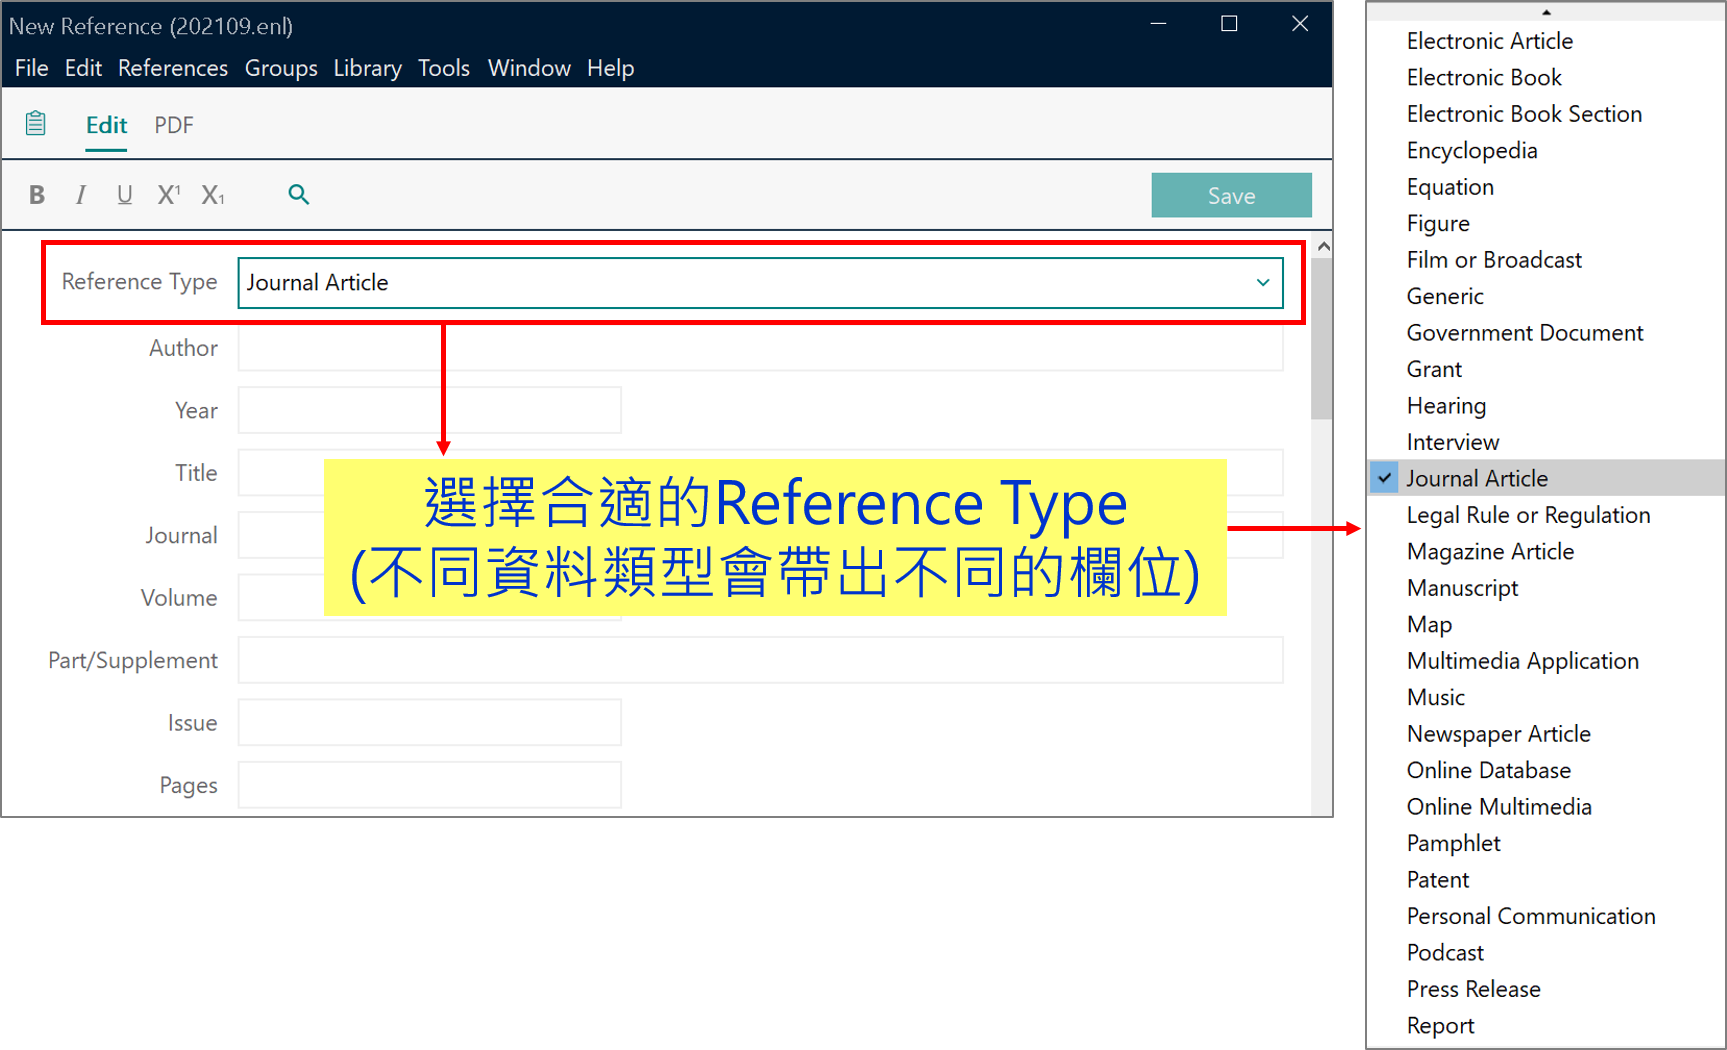Pick Film or Broadcast type

1494,260
